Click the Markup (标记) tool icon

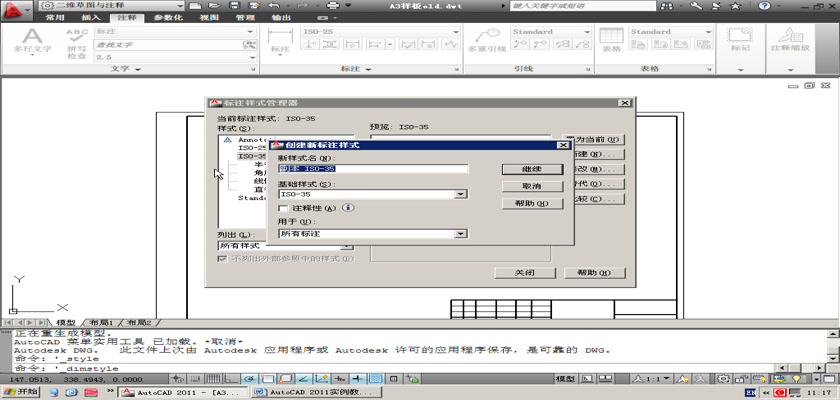click(740, 41)
